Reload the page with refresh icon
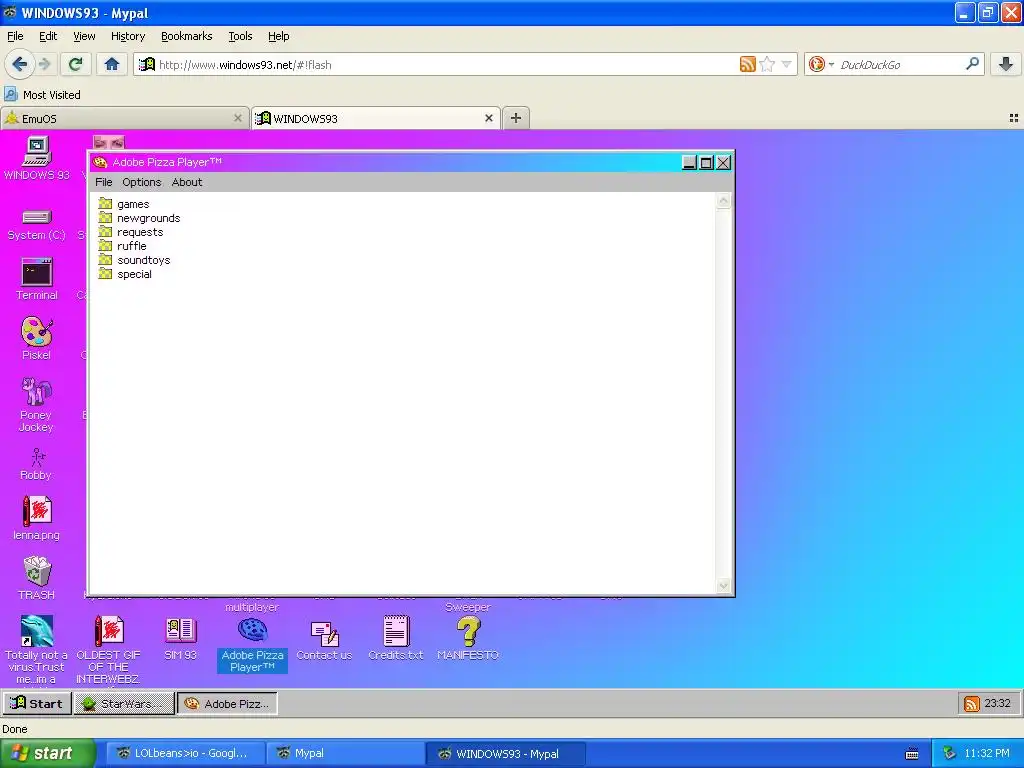 pos(75,64)
